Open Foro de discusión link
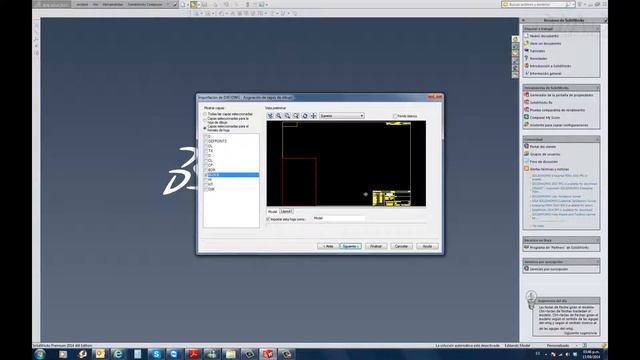 543,162
